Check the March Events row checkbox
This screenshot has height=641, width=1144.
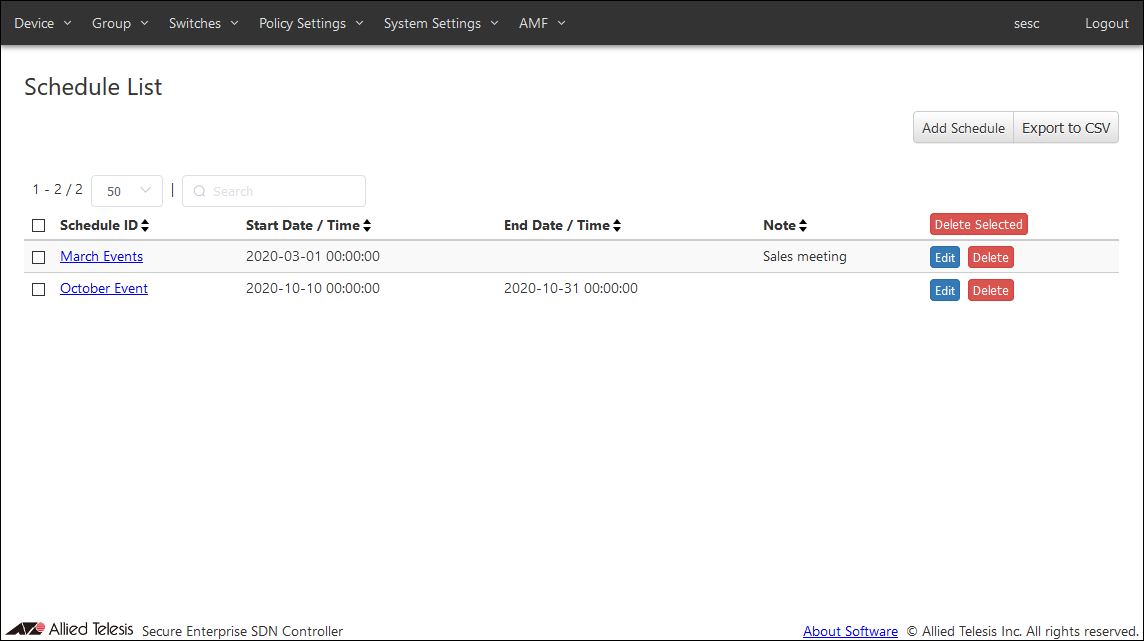[x=39, y=257]
